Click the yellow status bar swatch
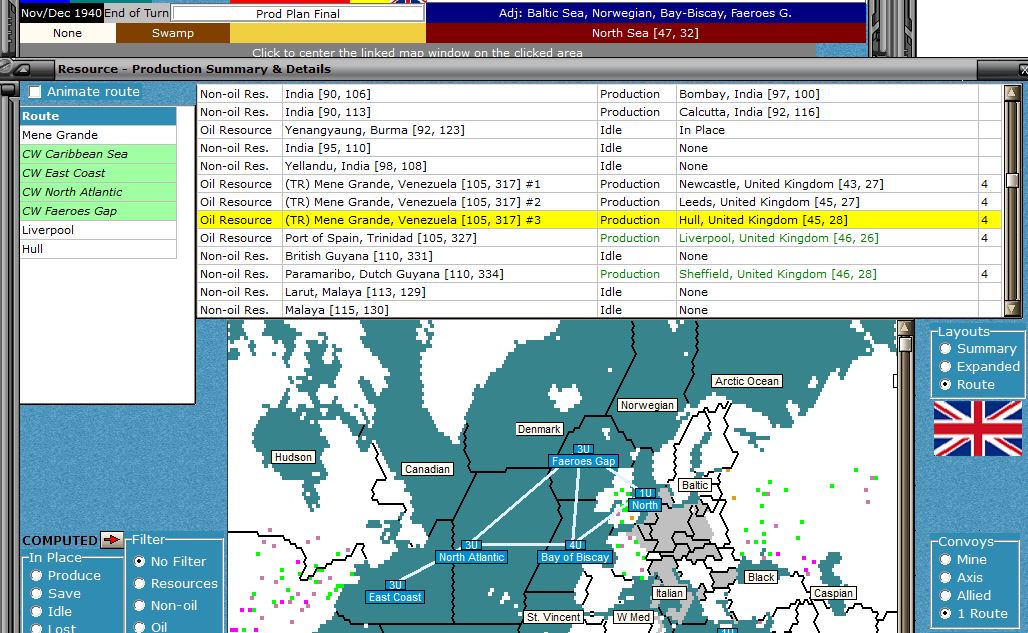 pyautogui.click(x=328, y=33)
